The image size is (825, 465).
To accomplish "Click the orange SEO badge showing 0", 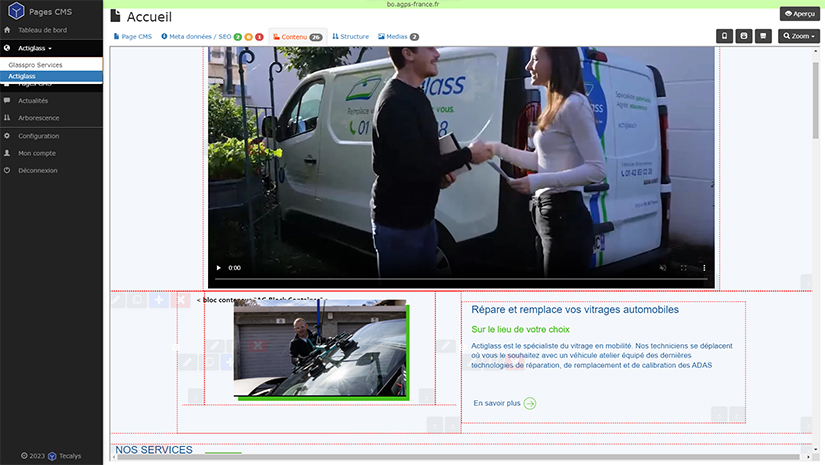I will tap(248, 37).
